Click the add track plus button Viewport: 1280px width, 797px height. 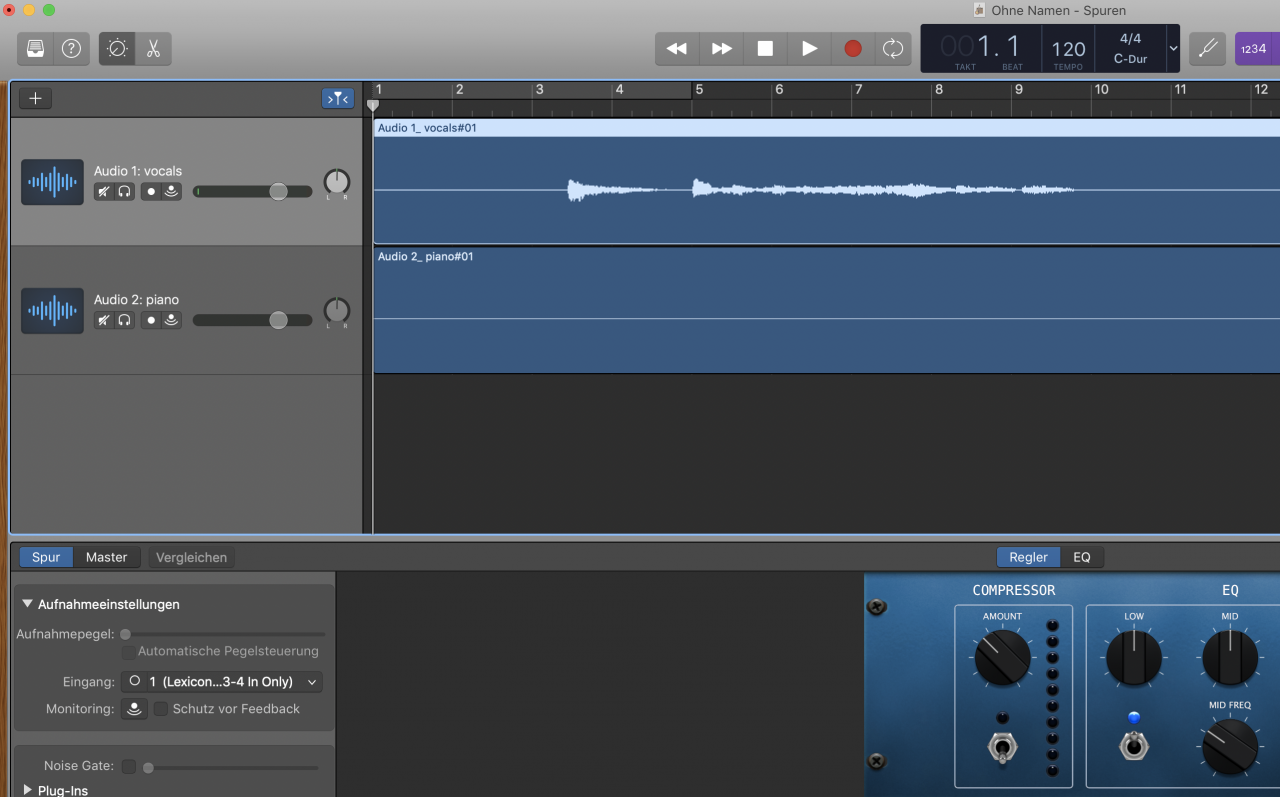click(35, 98)
